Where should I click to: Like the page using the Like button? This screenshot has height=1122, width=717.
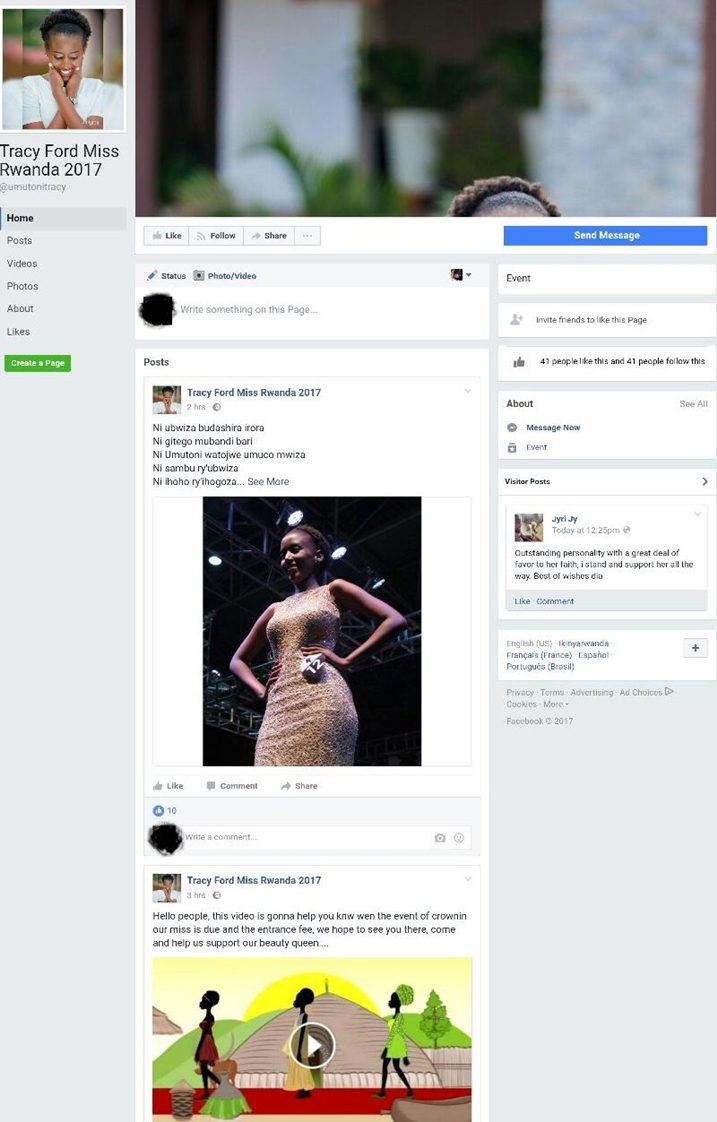pyautogui.click(x=166, y=235)
